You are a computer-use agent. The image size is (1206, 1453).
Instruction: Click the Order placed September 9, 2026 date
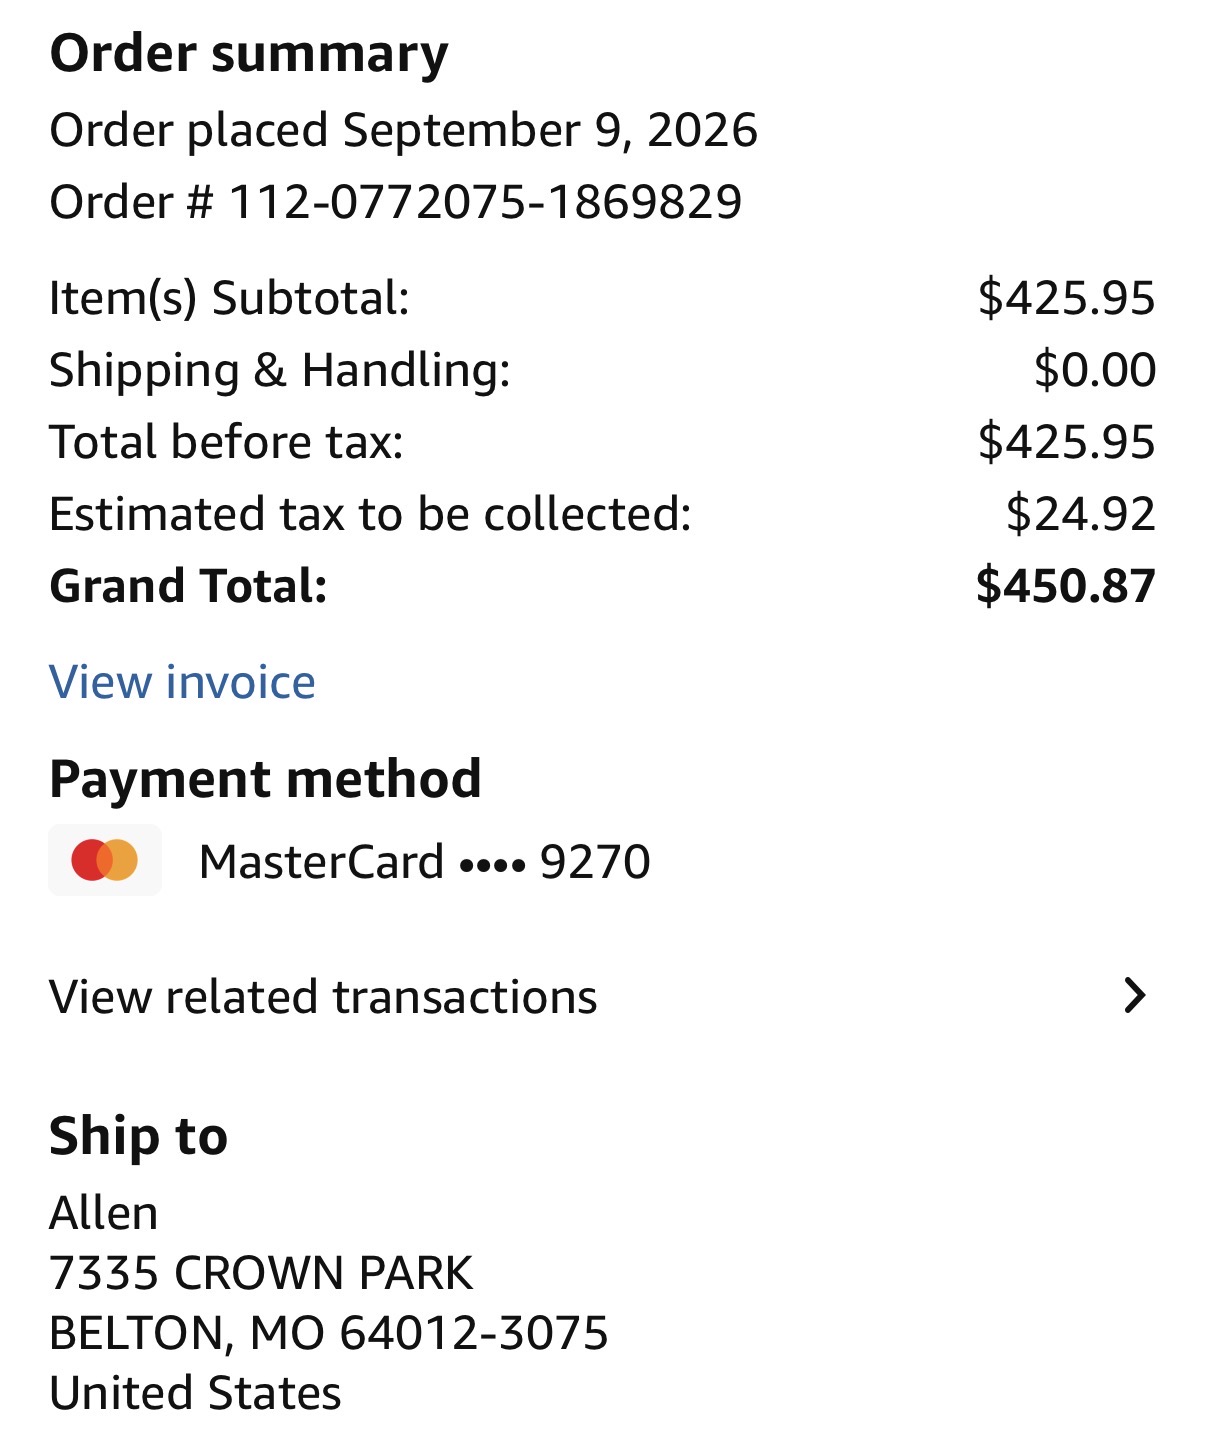tap(404, 130)
